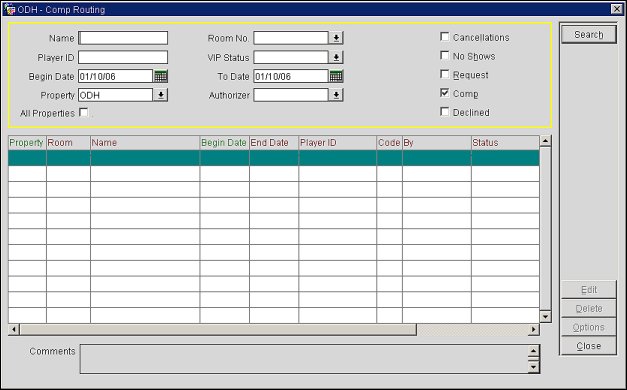Viewport: 627px width, 390px height.
Task: Click the Property field showing ODH
Action: [x=116, y=95]
